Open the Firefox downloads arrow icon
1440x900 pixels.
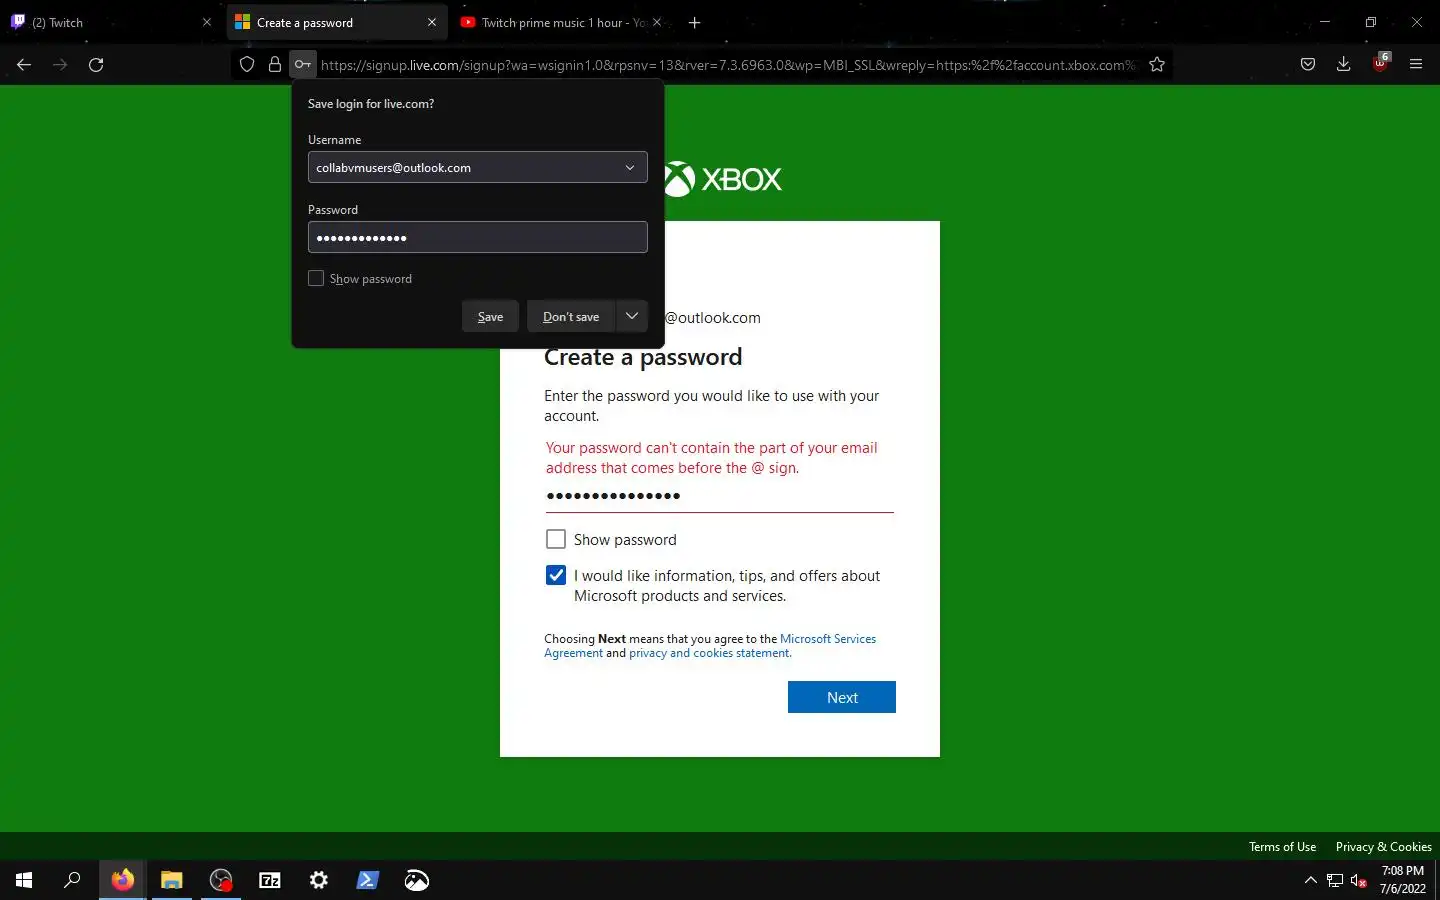click(1343, 65)
